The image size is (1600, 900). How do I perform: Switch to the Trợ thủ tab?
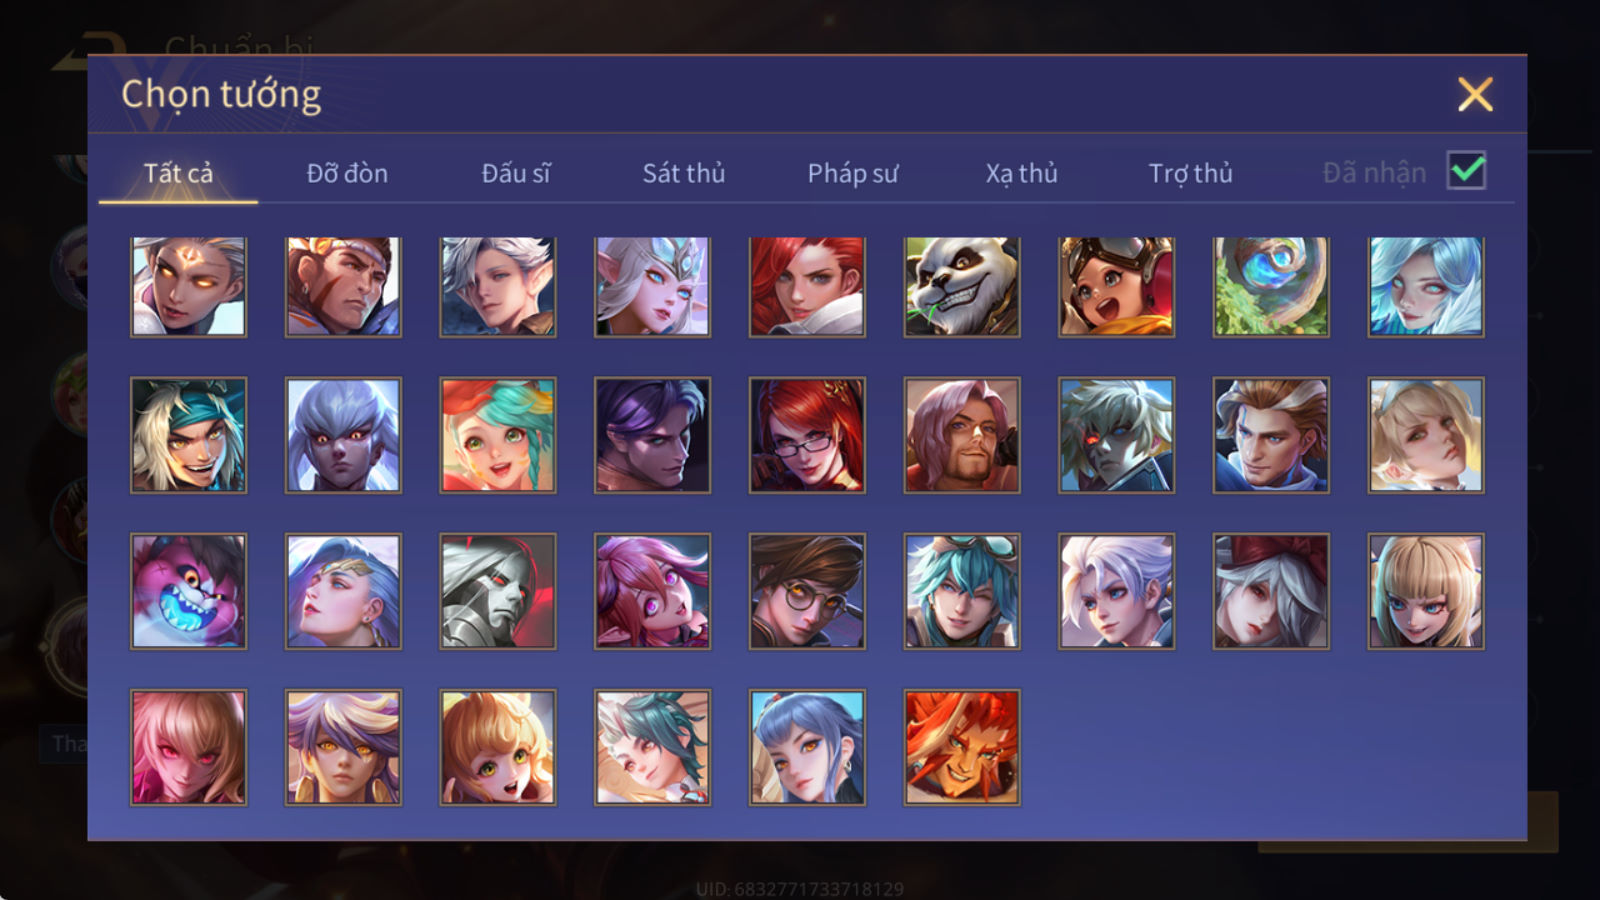[1190, 173]
